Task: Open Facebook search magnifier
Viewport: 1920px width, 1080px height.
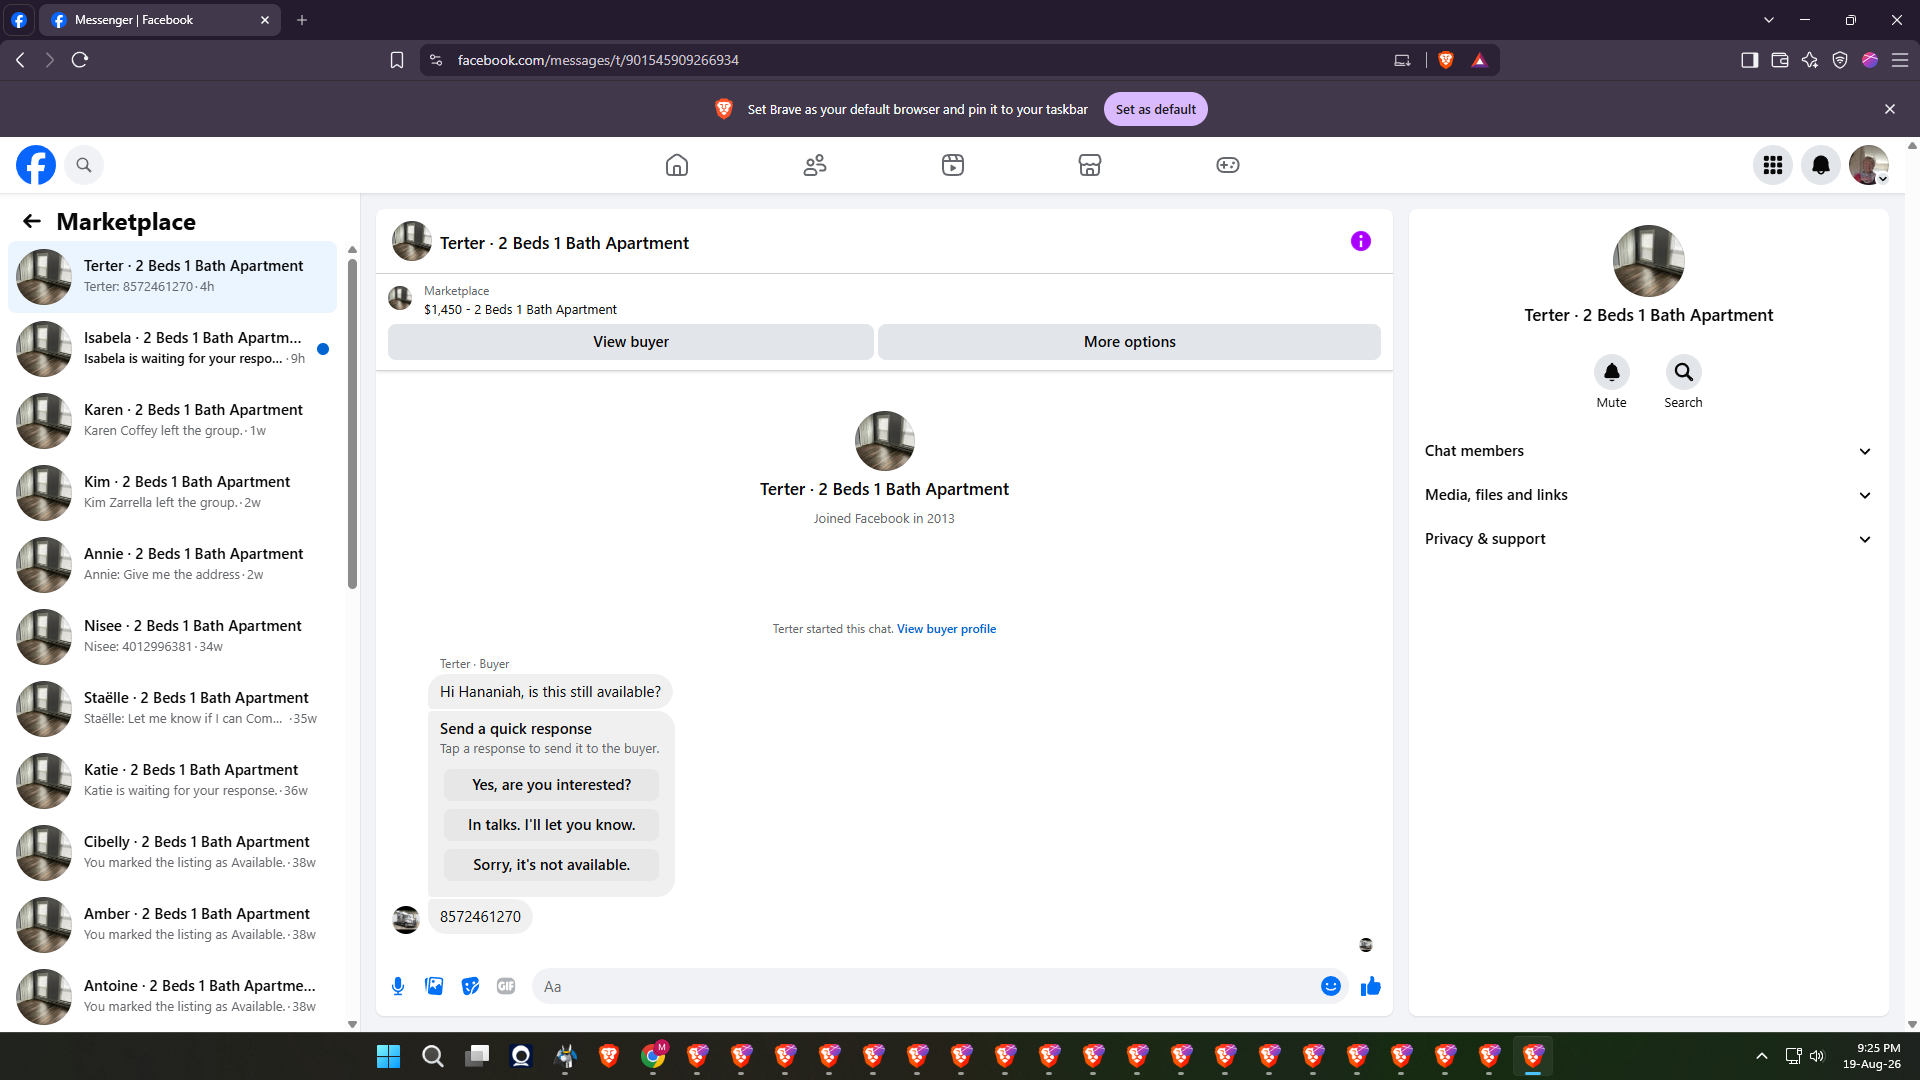Action: tap(84, 165)
